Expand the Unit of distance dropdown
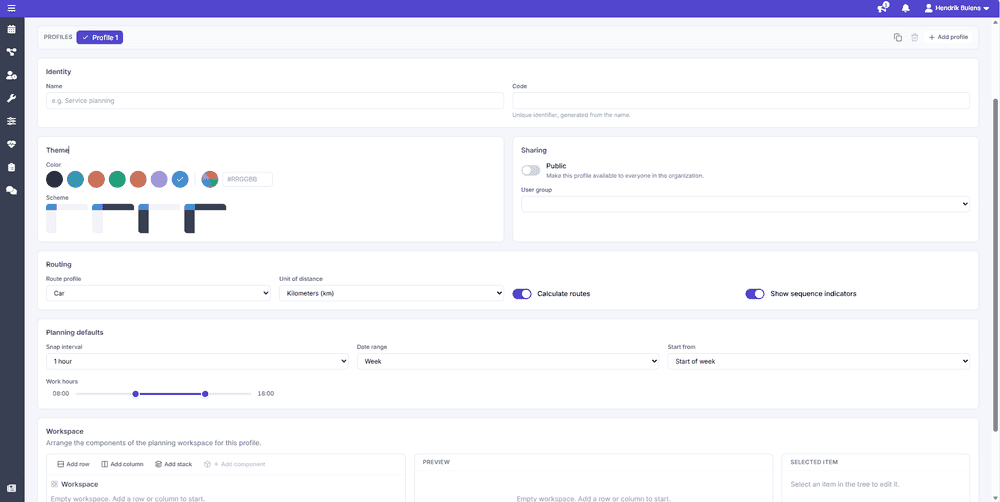 392,293
